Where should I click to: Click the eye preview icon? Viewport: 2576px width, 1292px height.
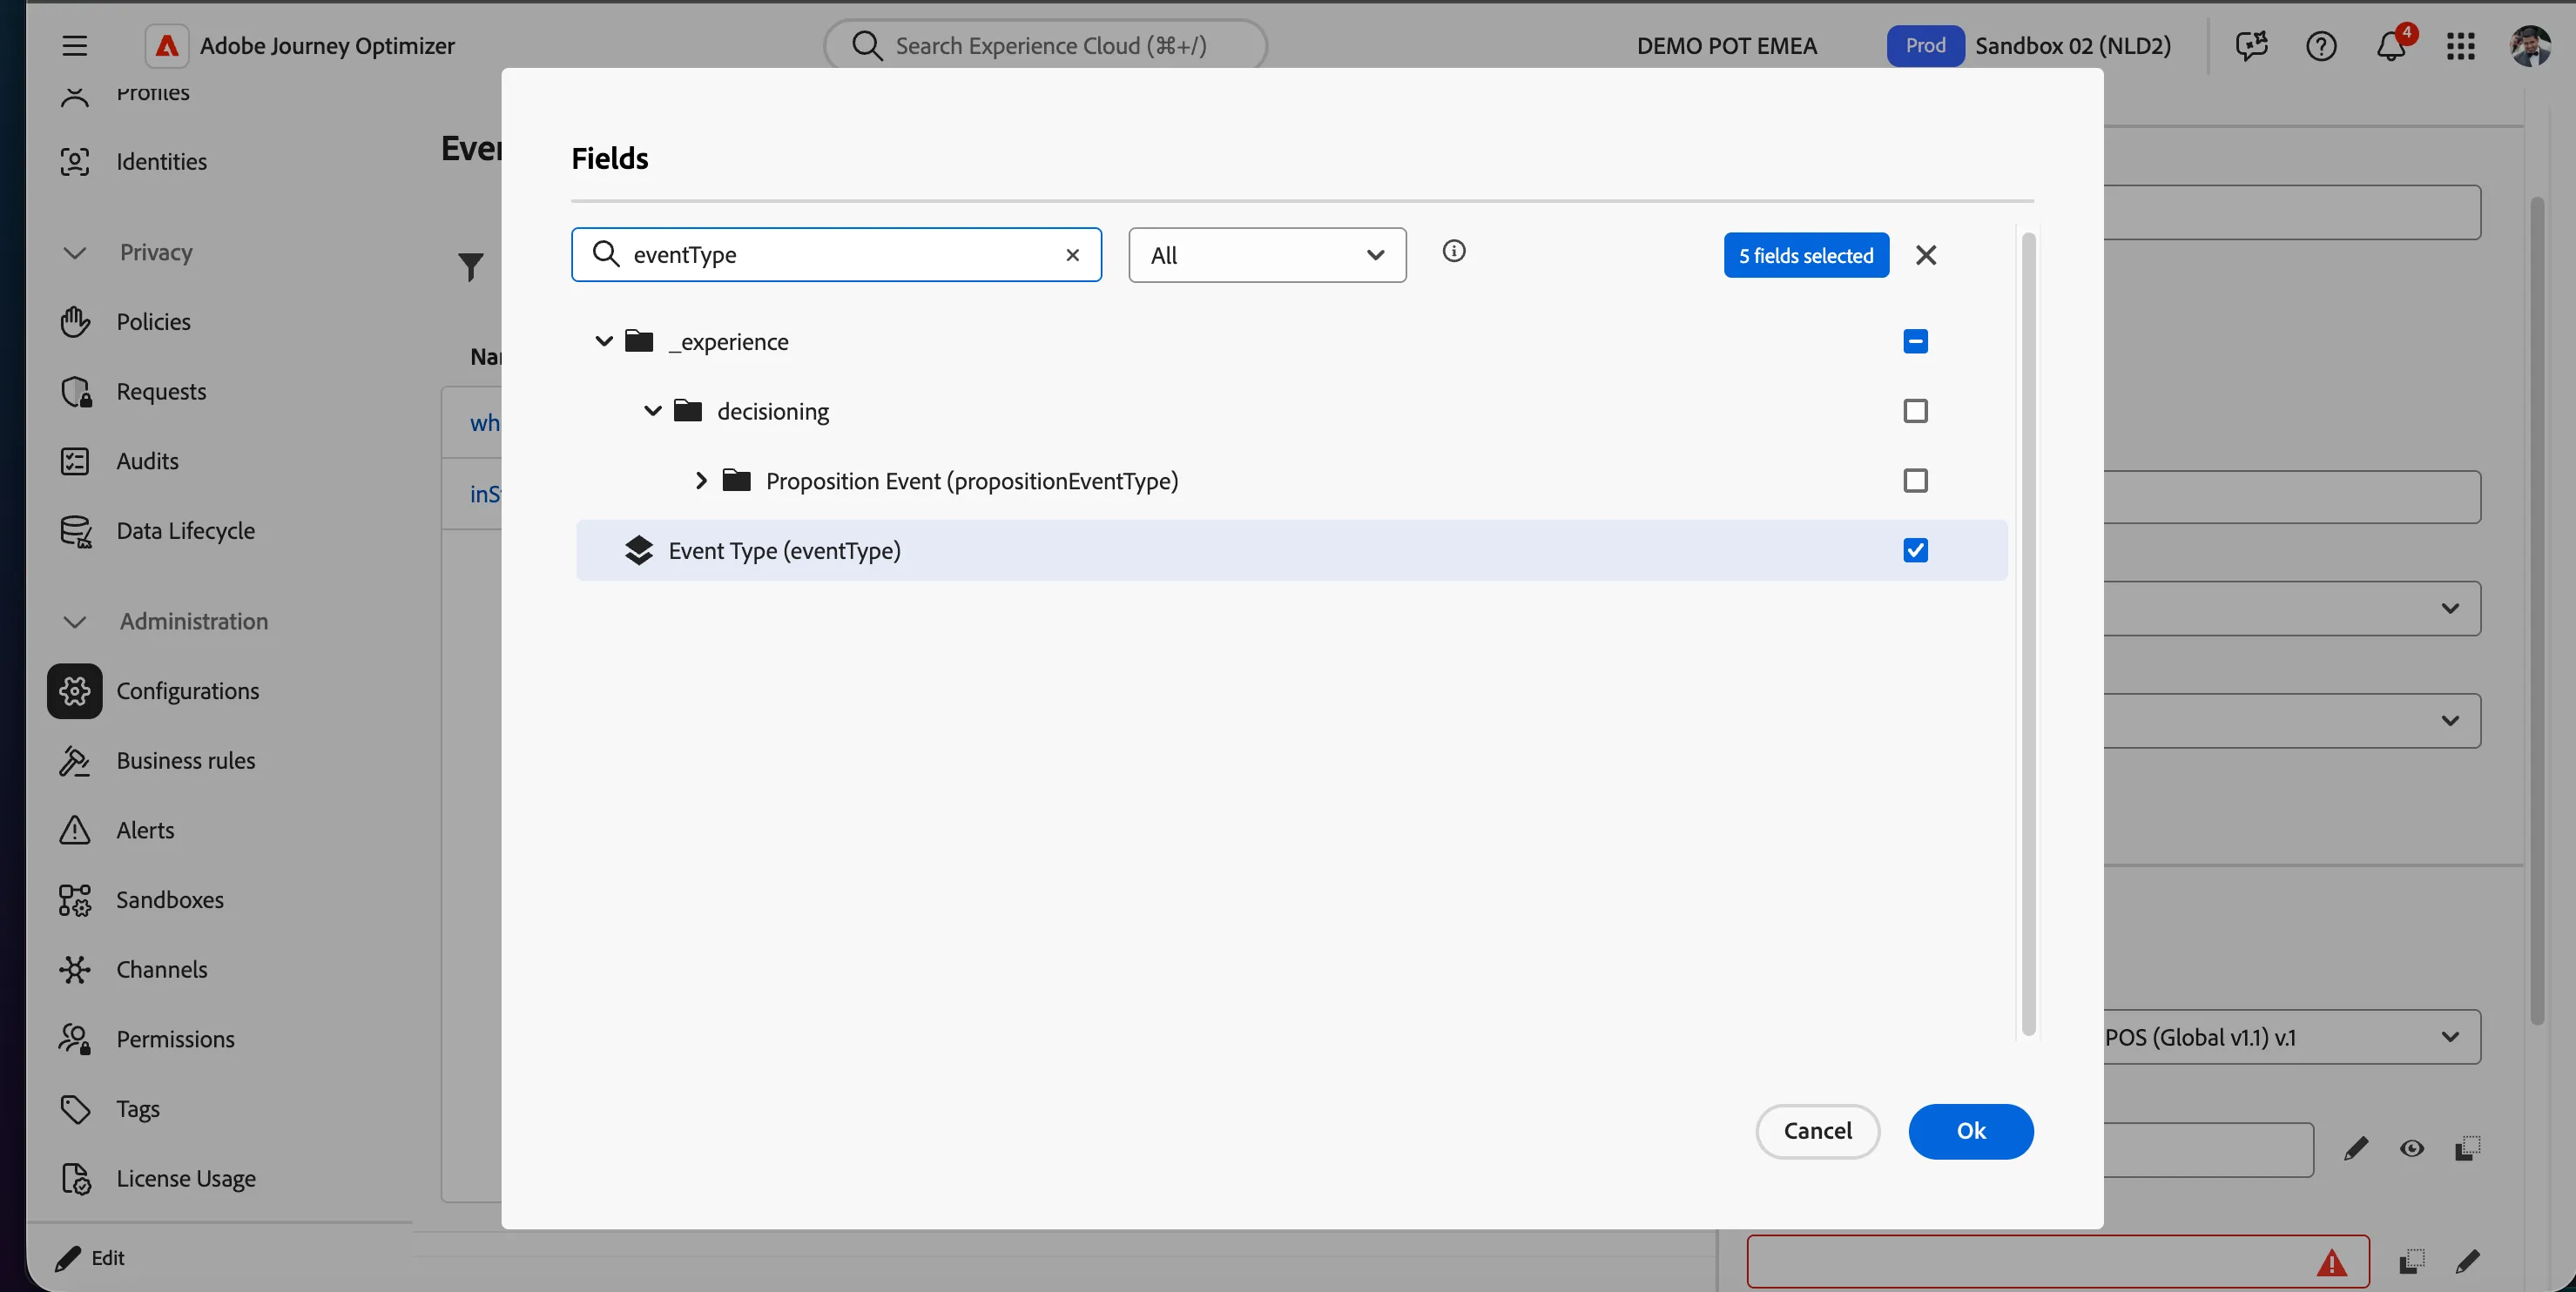(2411, 1149)
